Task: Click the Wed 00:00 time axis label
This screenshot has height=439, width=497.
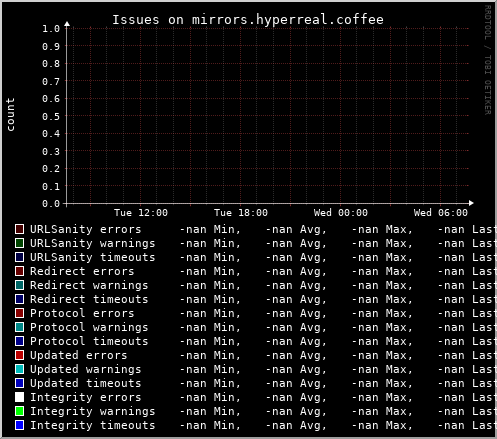Action: pos(341,213)
